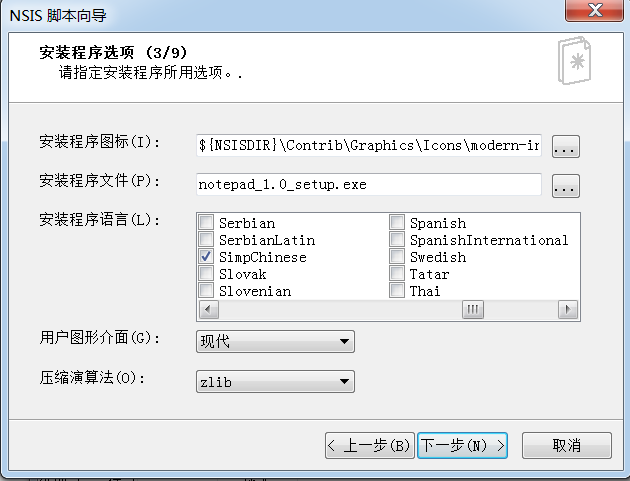Tick the Swedish language checkbox

[x=397, y=256]
